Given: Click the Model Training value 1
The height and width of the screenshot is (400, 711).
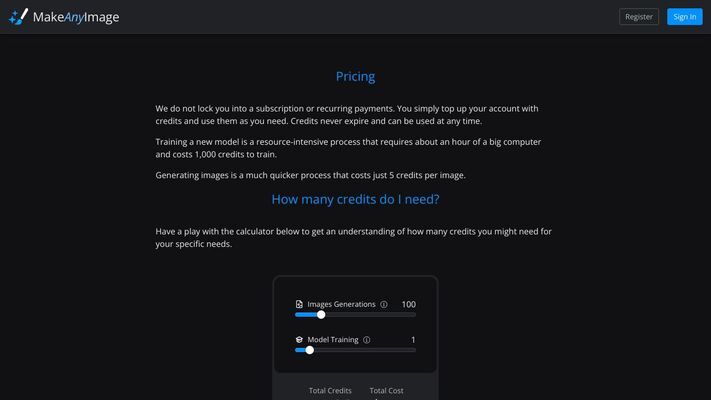Looking at the screenshot, I should [x=413, y=340].
